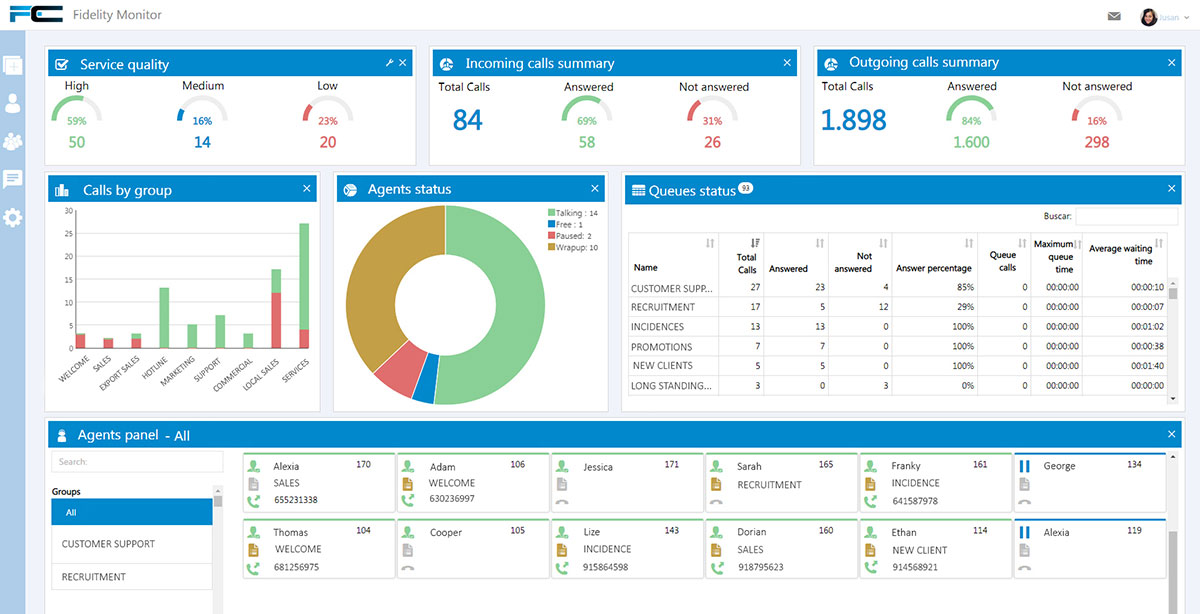Click the Buscar search field
This screenshot has width=1200, height=614.
[1125, 216]
